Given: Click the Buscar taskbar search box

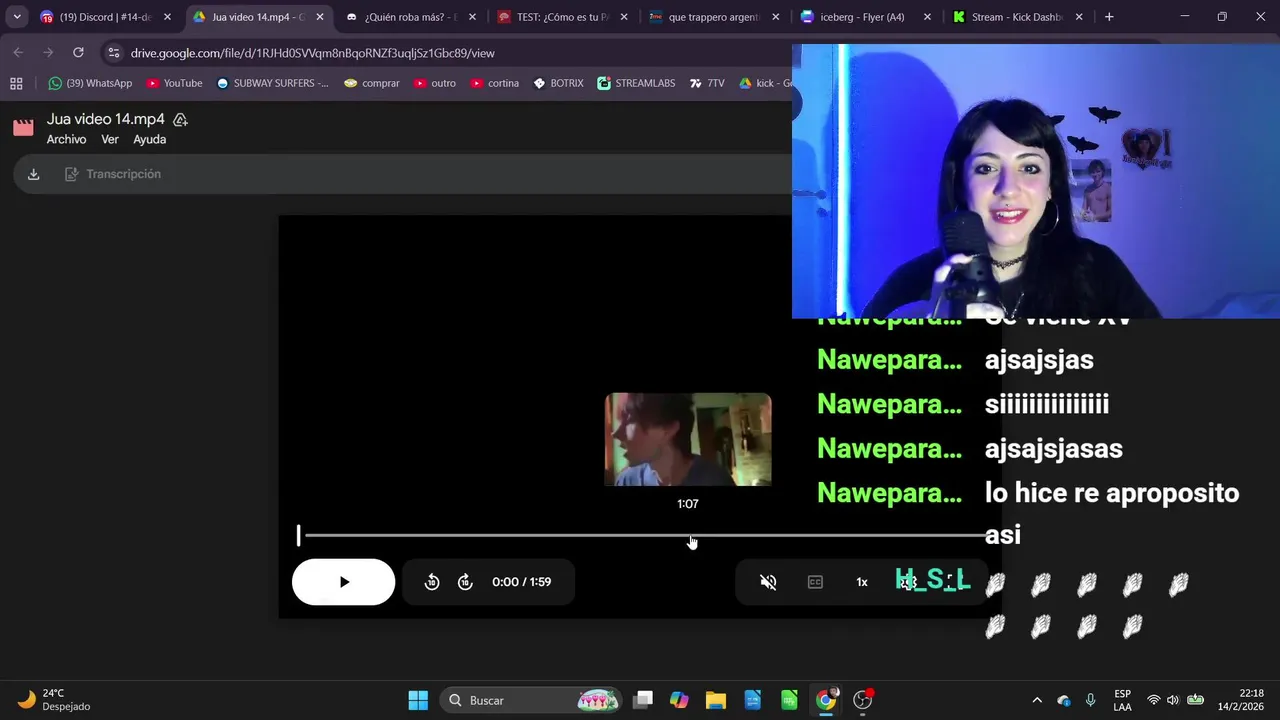Looking at the screenshot, I should pyautogui.click(x=531, y=700).
